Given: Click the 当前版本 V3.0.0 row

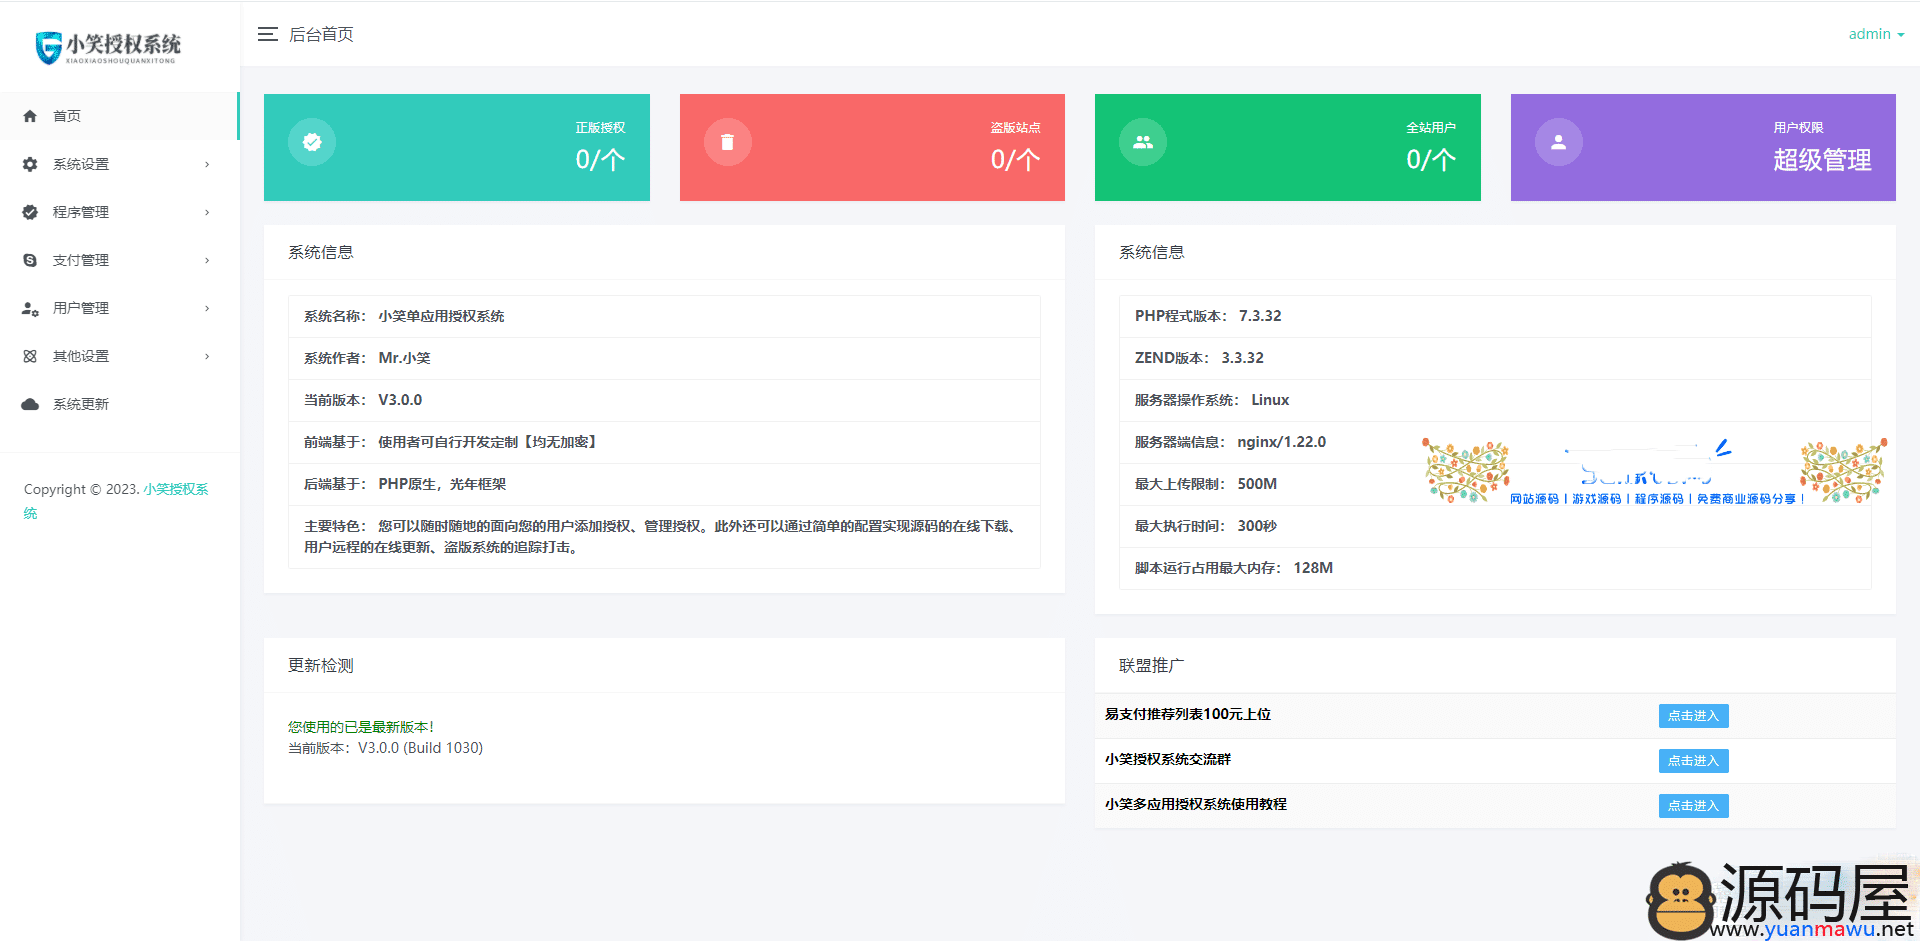Looking at the screenshot, I should pos(664,400).
